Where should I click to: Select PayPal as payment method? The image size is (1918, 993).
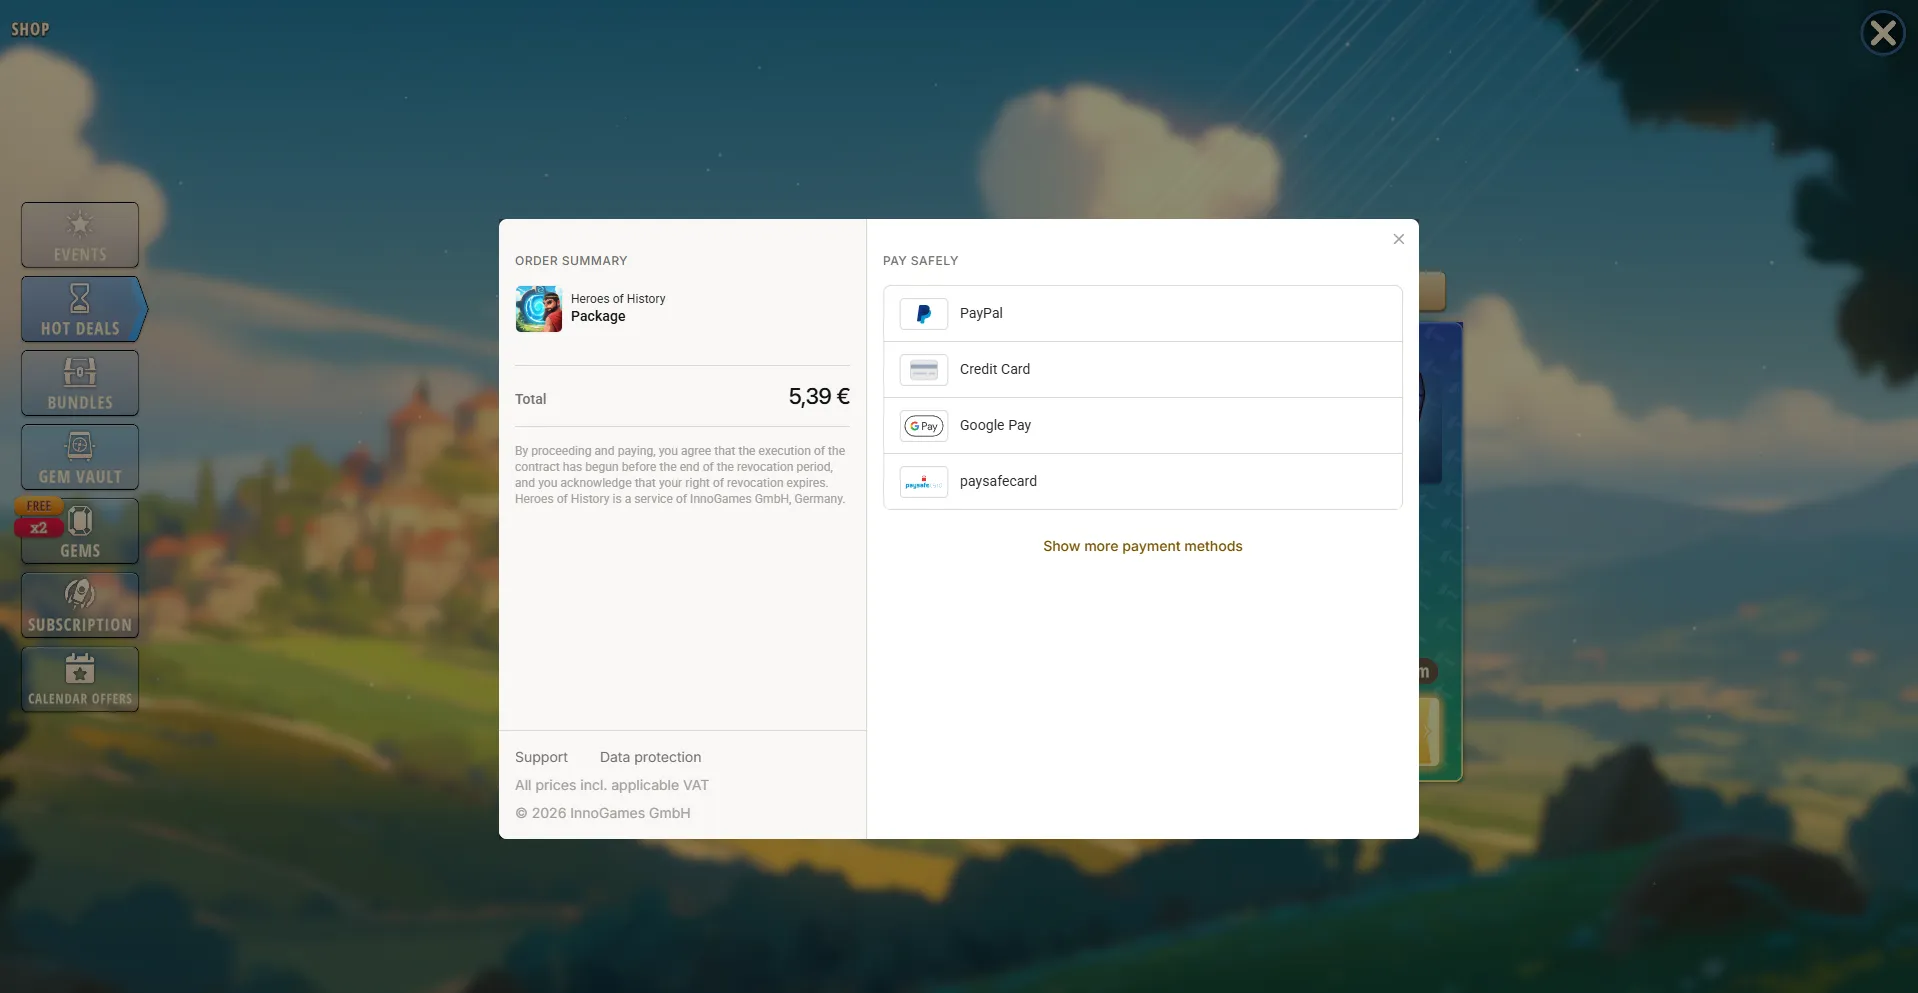coord(1142,314)
